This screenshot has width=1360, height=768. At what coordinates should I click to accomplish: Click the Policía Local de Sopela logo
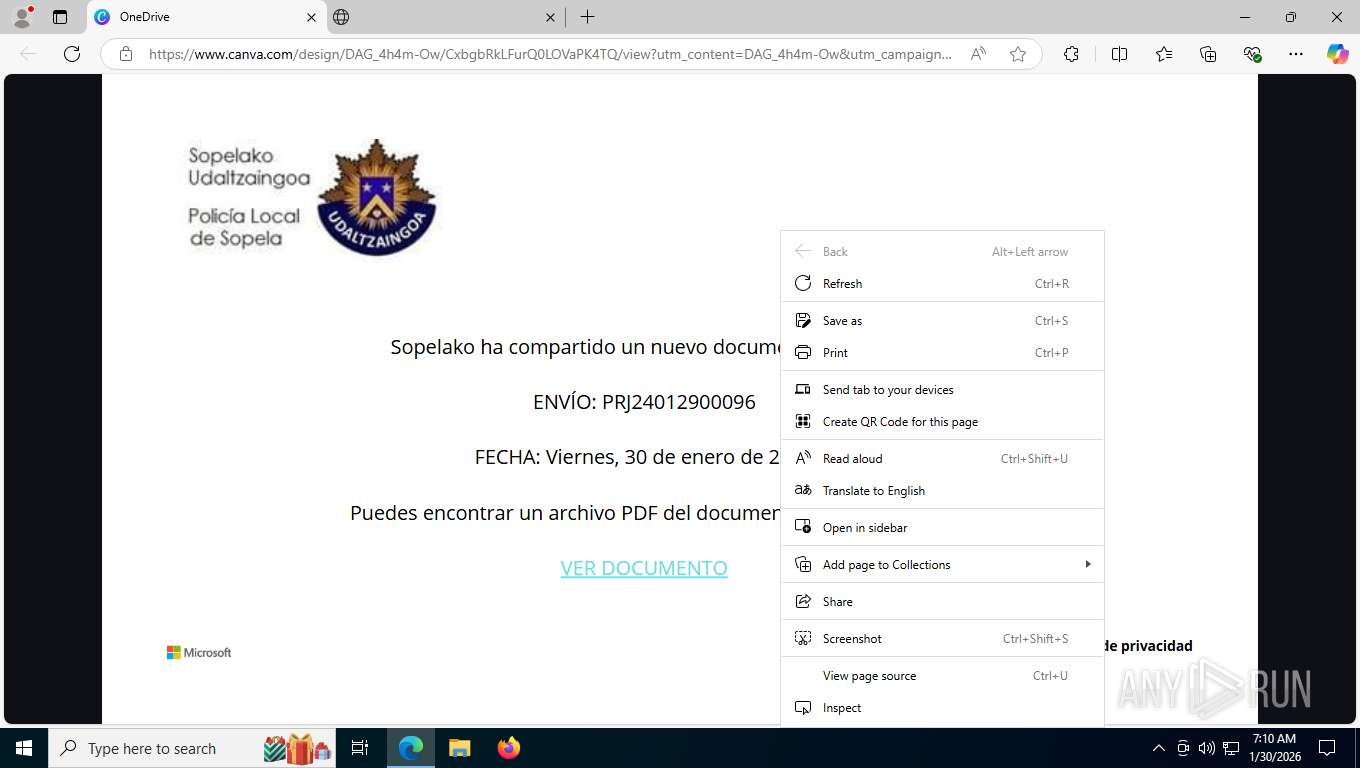tap(313, 197)
